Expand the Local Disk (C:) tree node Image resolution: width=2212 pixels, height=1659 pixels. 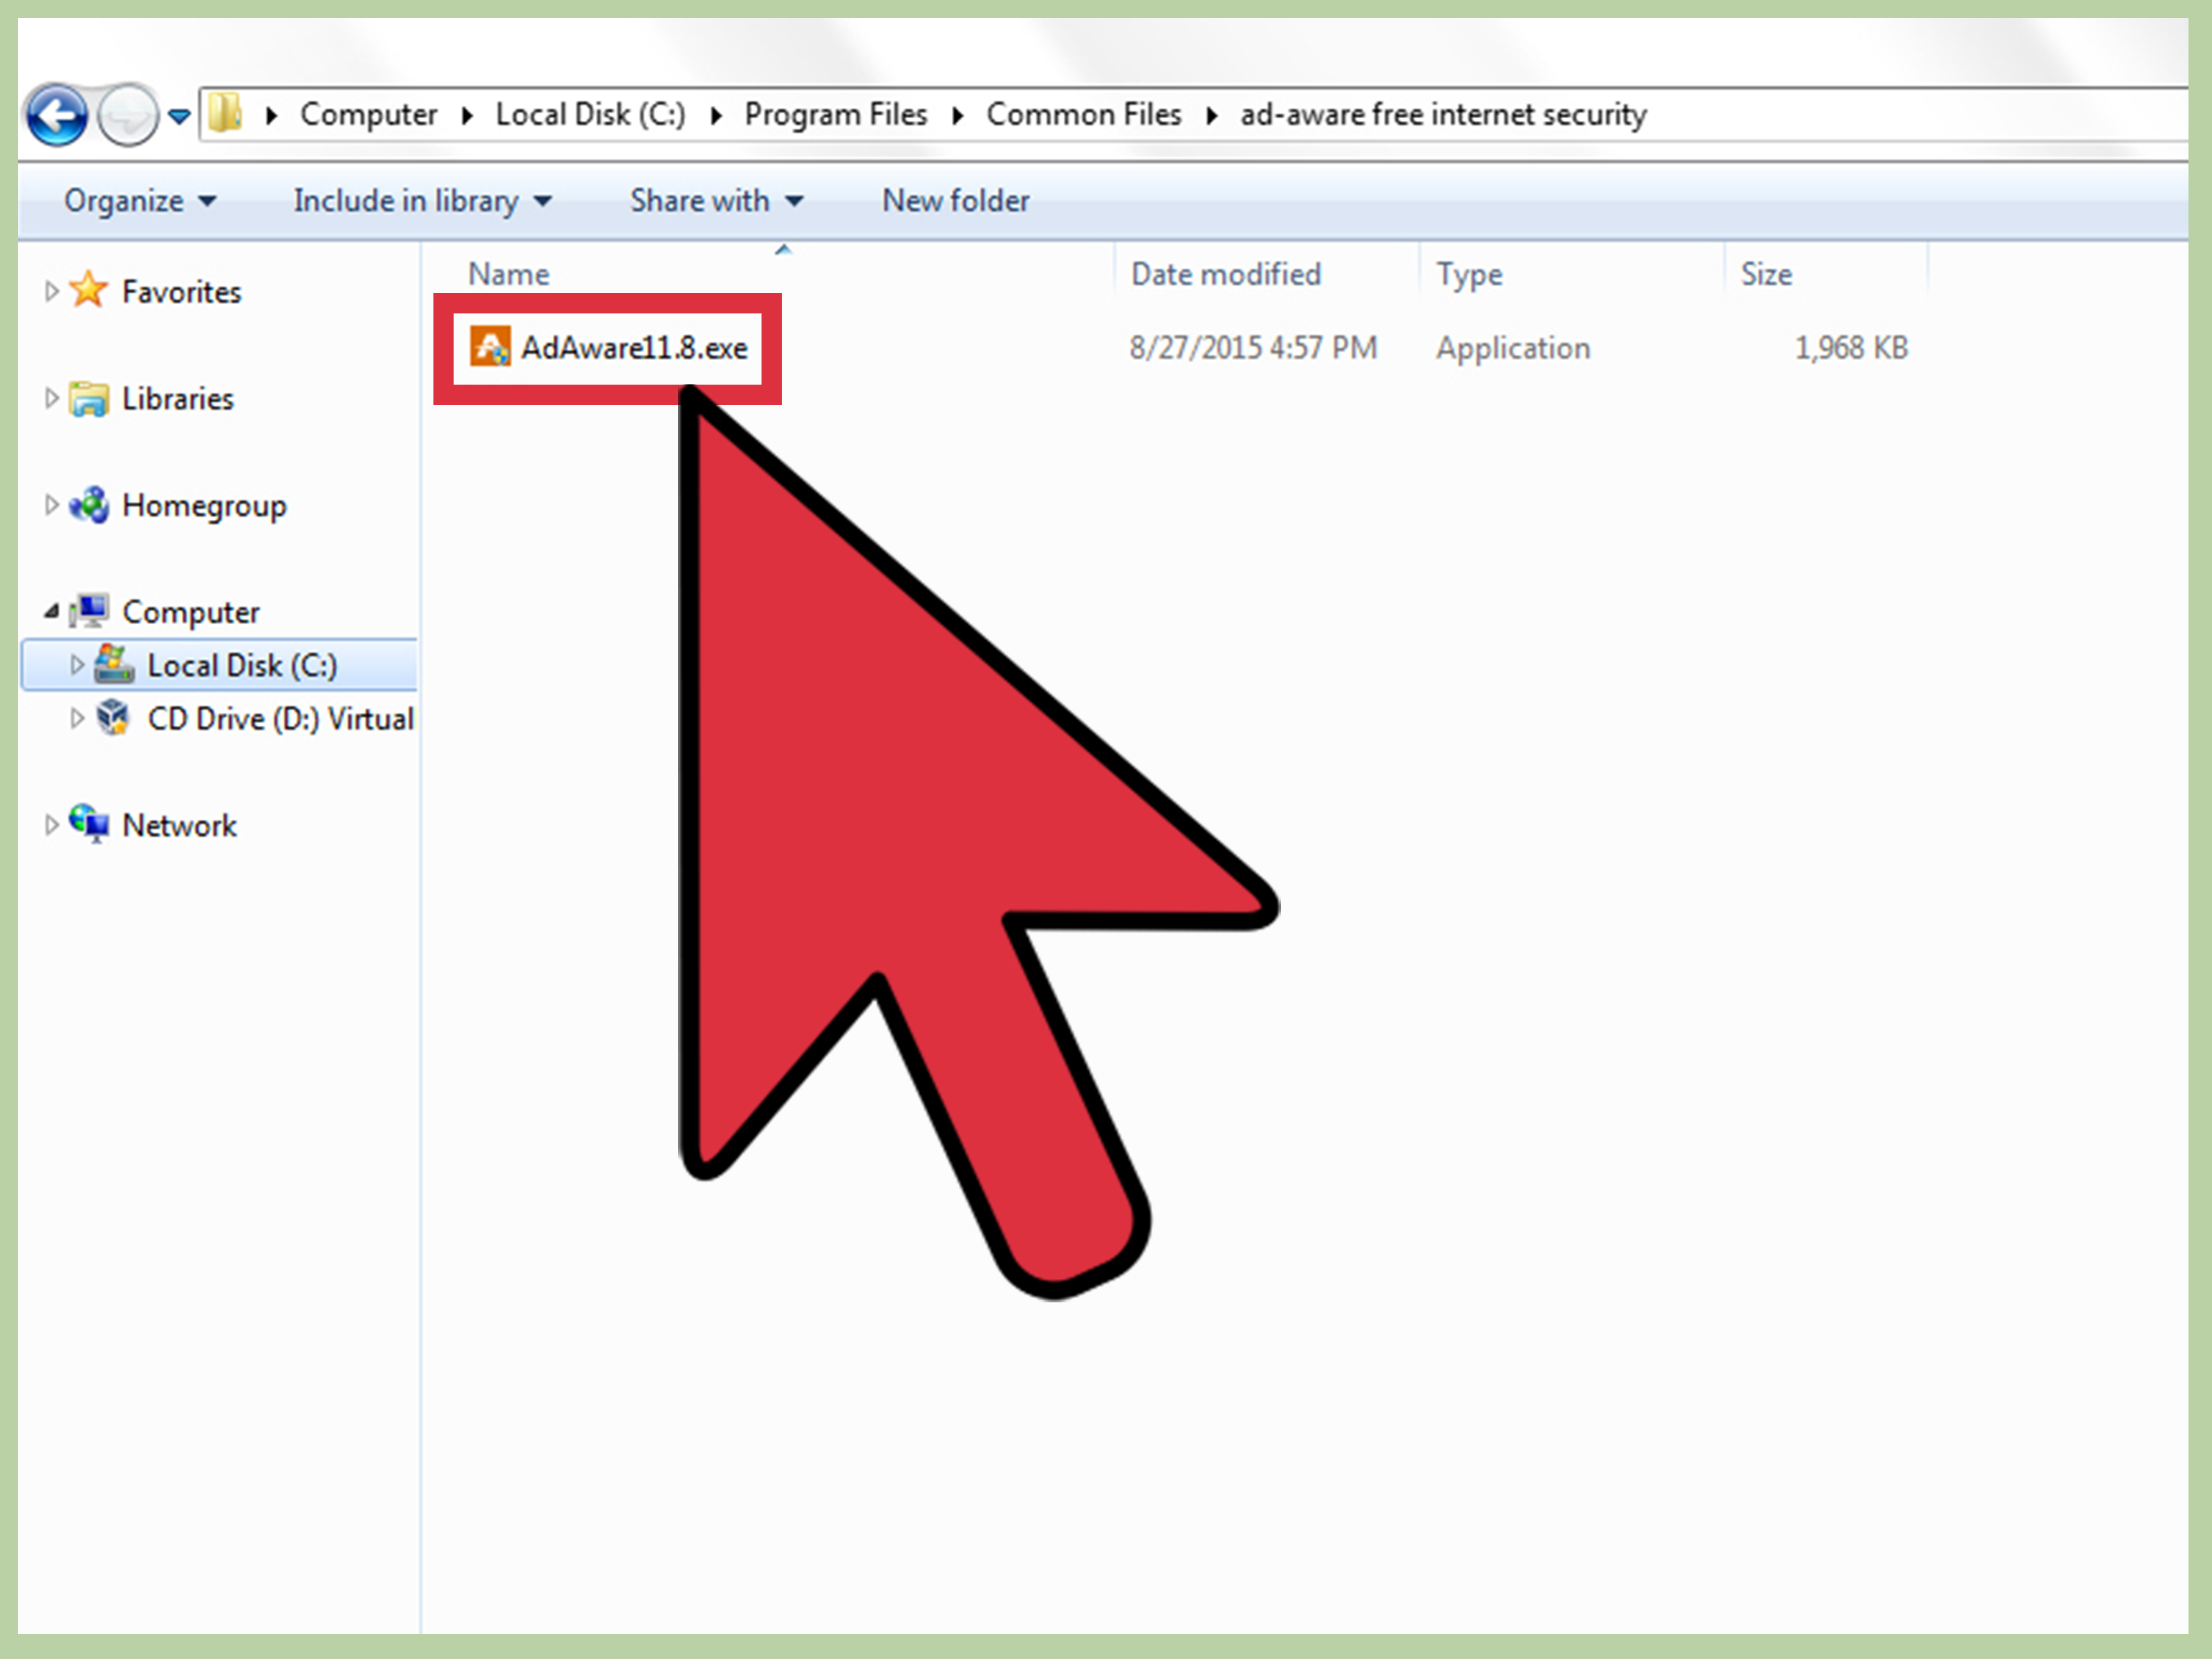[77, 664]
